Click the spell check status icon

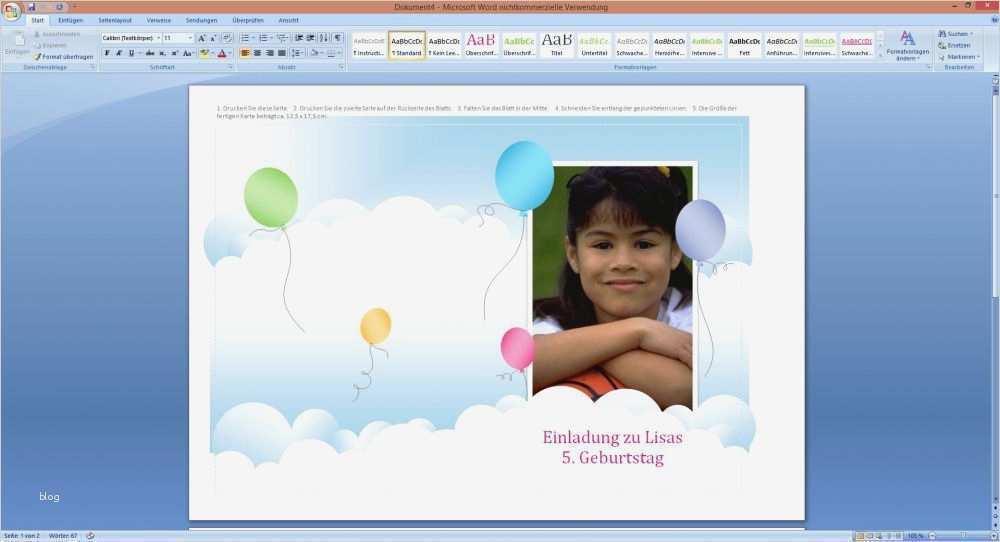91,536
